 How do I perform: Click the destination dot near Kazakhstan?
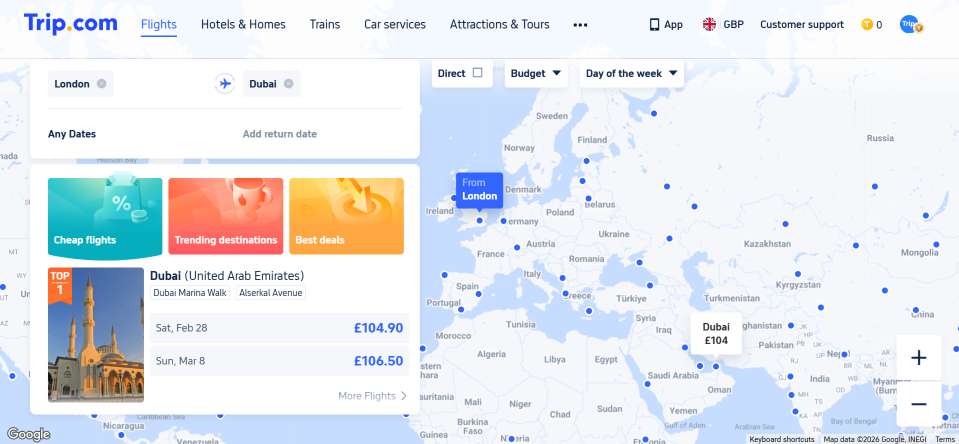[x=785, y=224]
